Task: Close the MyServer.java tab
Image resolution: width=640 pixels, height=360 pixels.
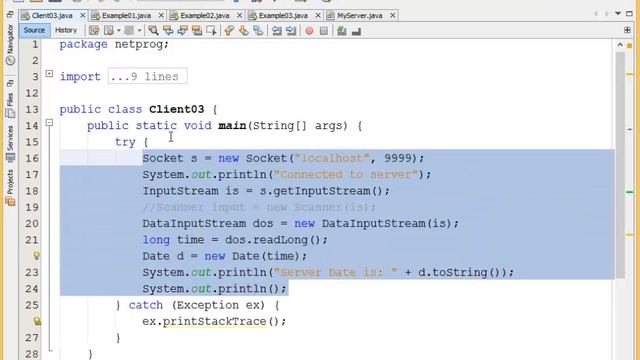Action: [393, 16]
